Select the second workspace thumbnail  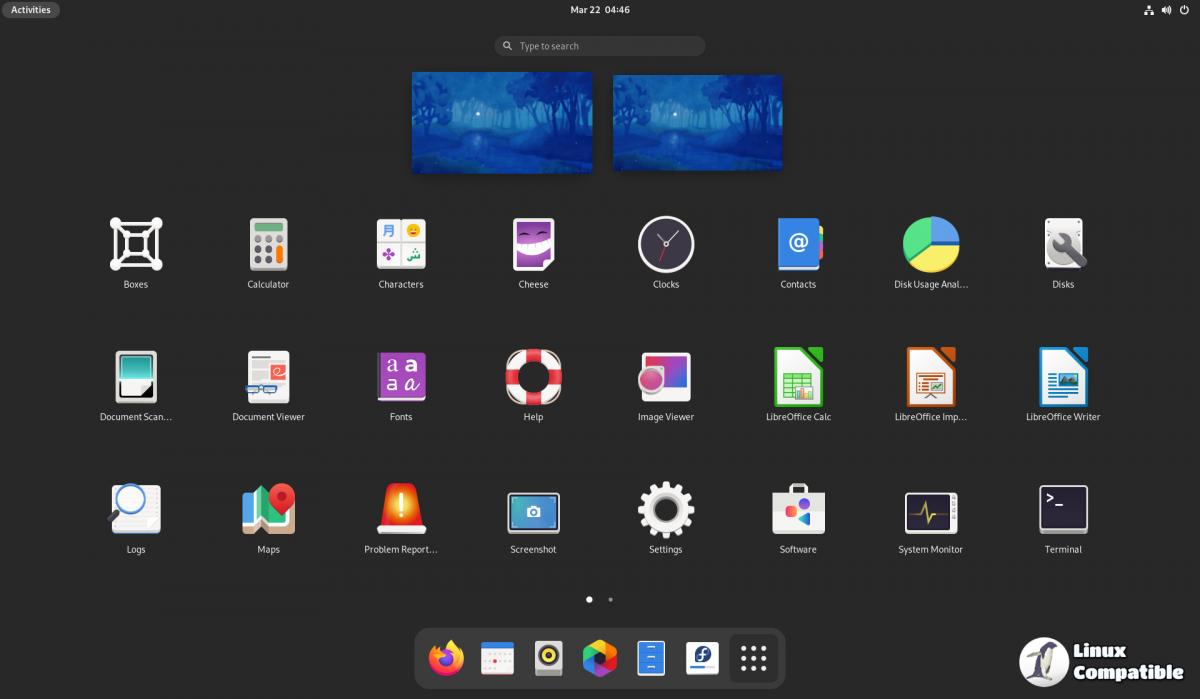(x=698, y=122)
